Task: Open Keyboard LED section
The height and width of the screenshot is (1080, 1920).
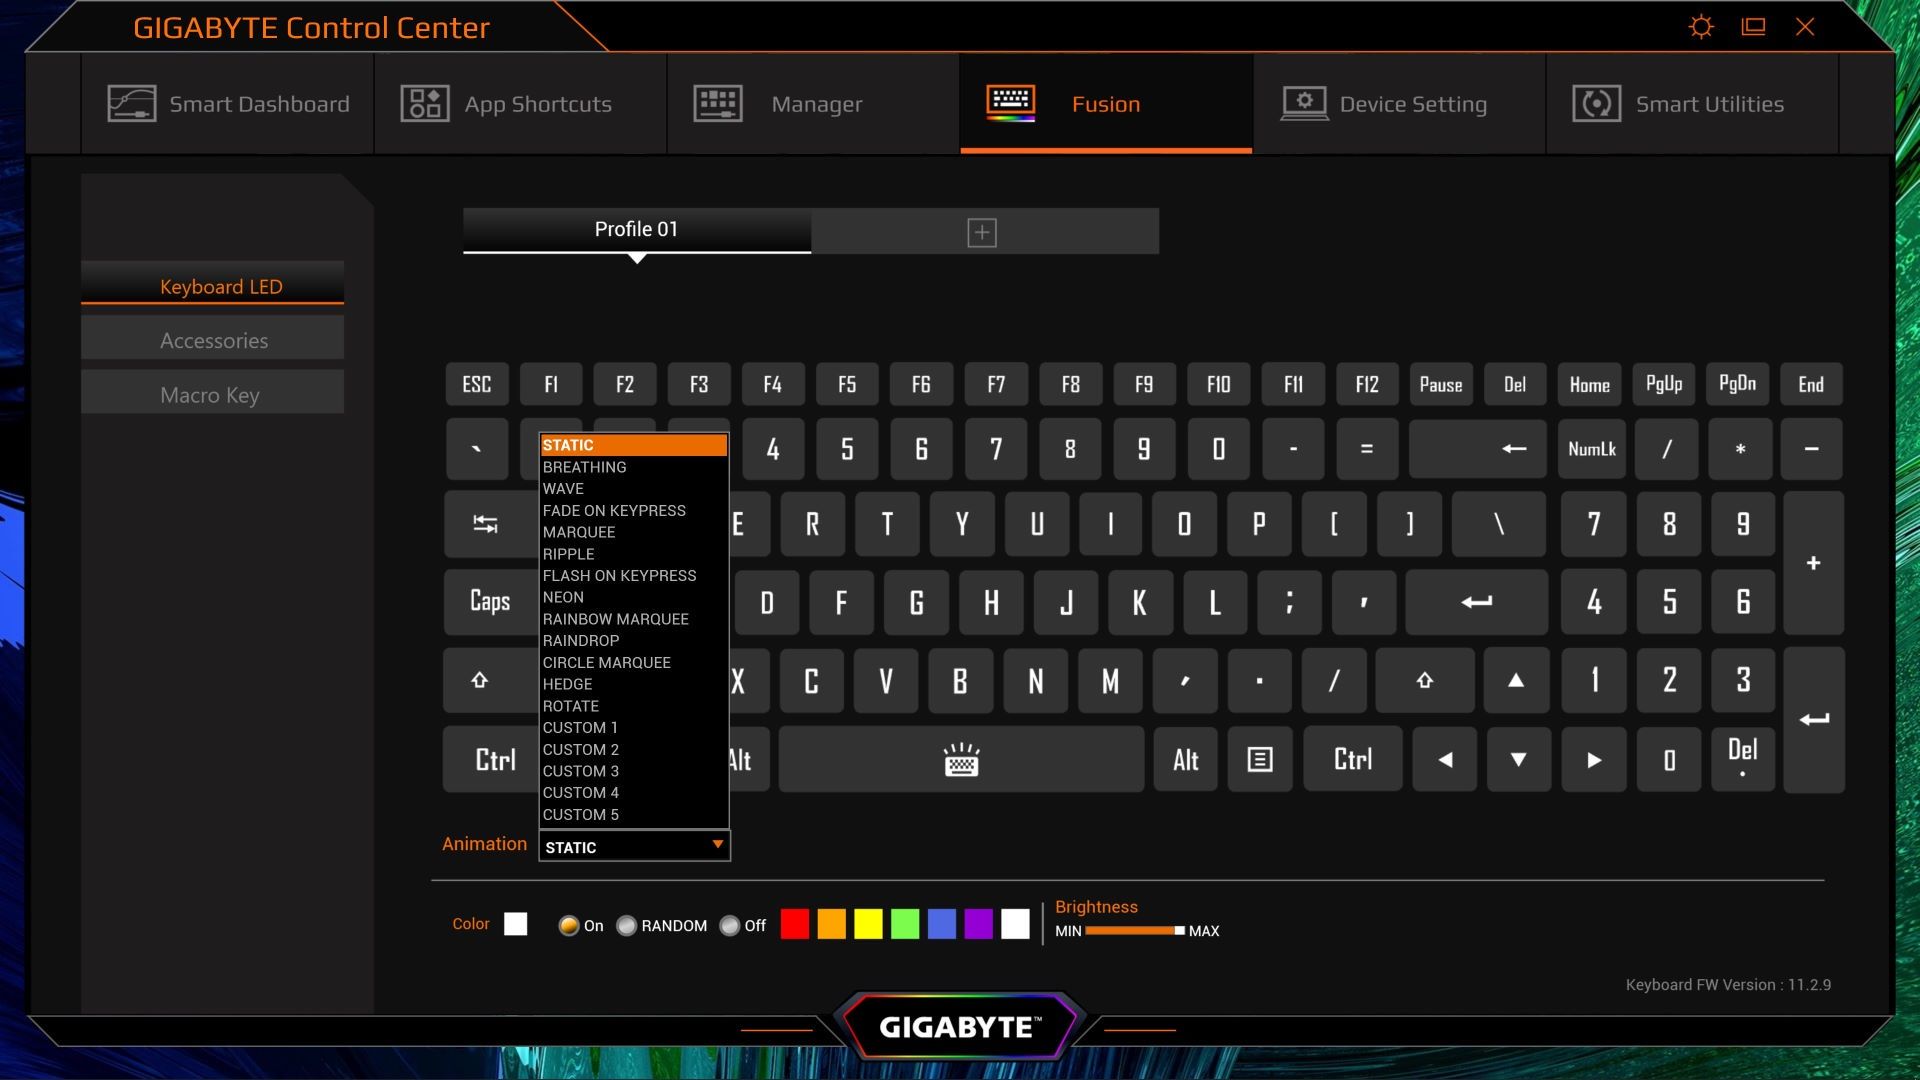Action: click(212, 286)
